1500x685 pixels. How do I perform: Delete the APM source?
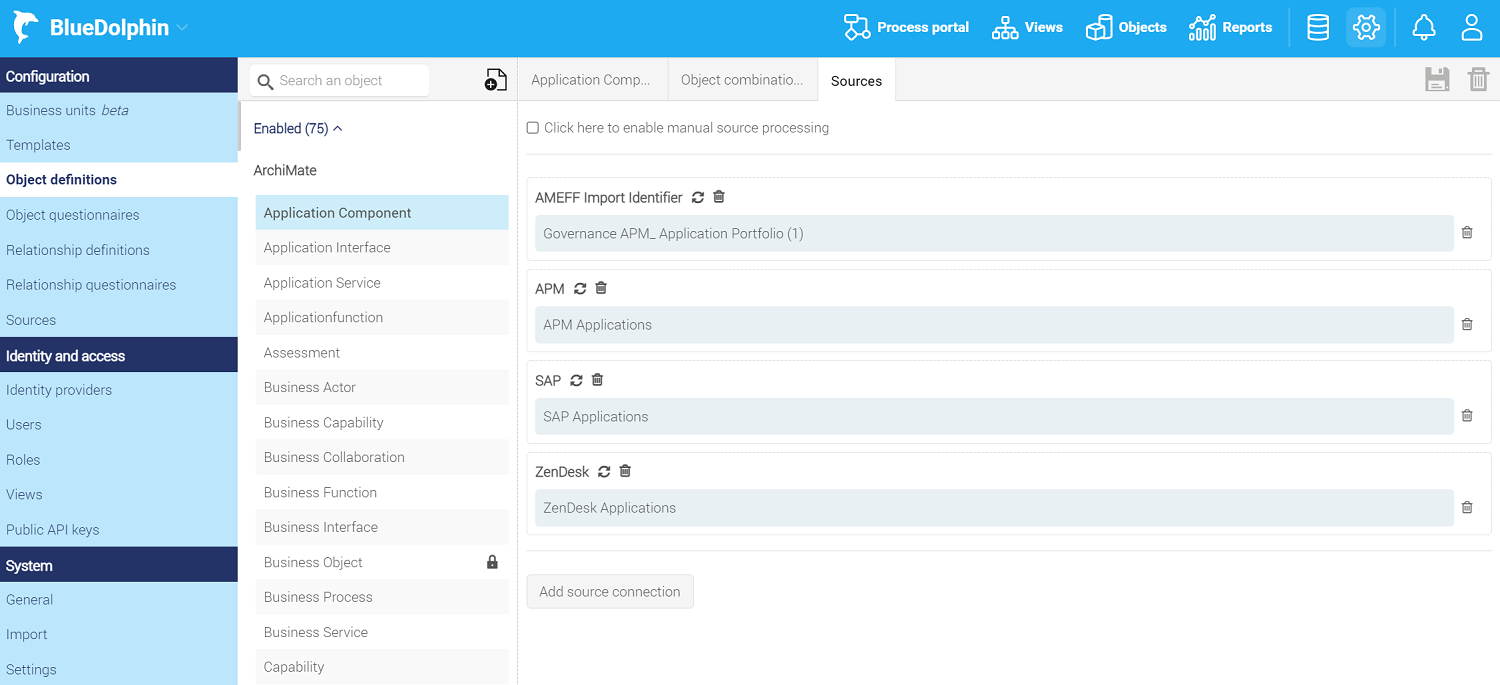(601, 288)
